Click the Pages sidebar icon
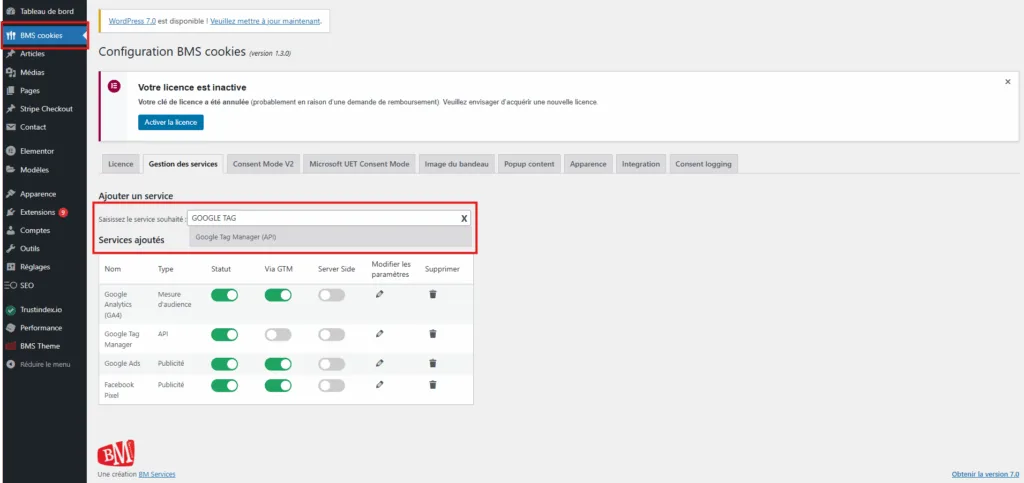 [10, 90]
